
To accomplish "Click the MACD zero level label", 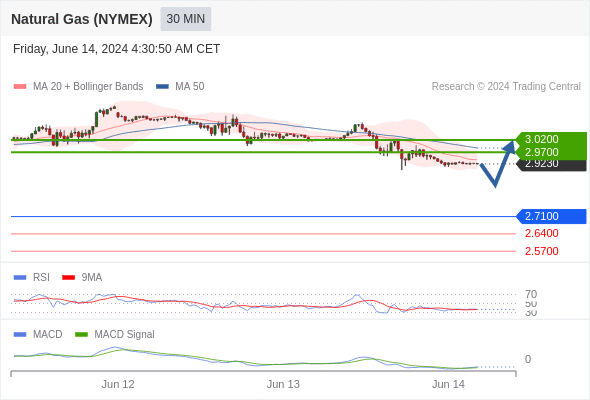I will click(x=528, y=359).
